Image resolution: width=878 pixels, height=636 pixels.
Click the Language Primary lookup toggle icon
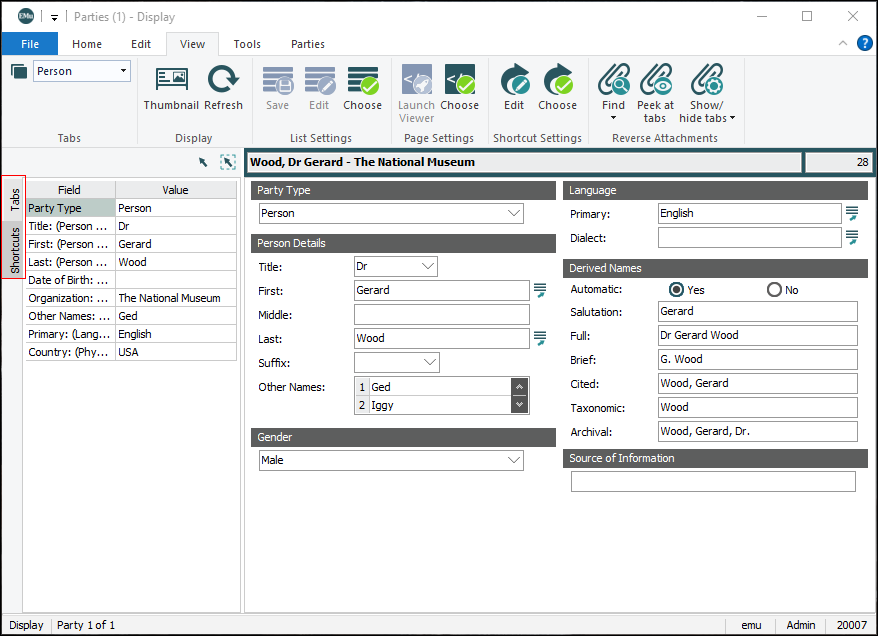(x=852, y=212)
